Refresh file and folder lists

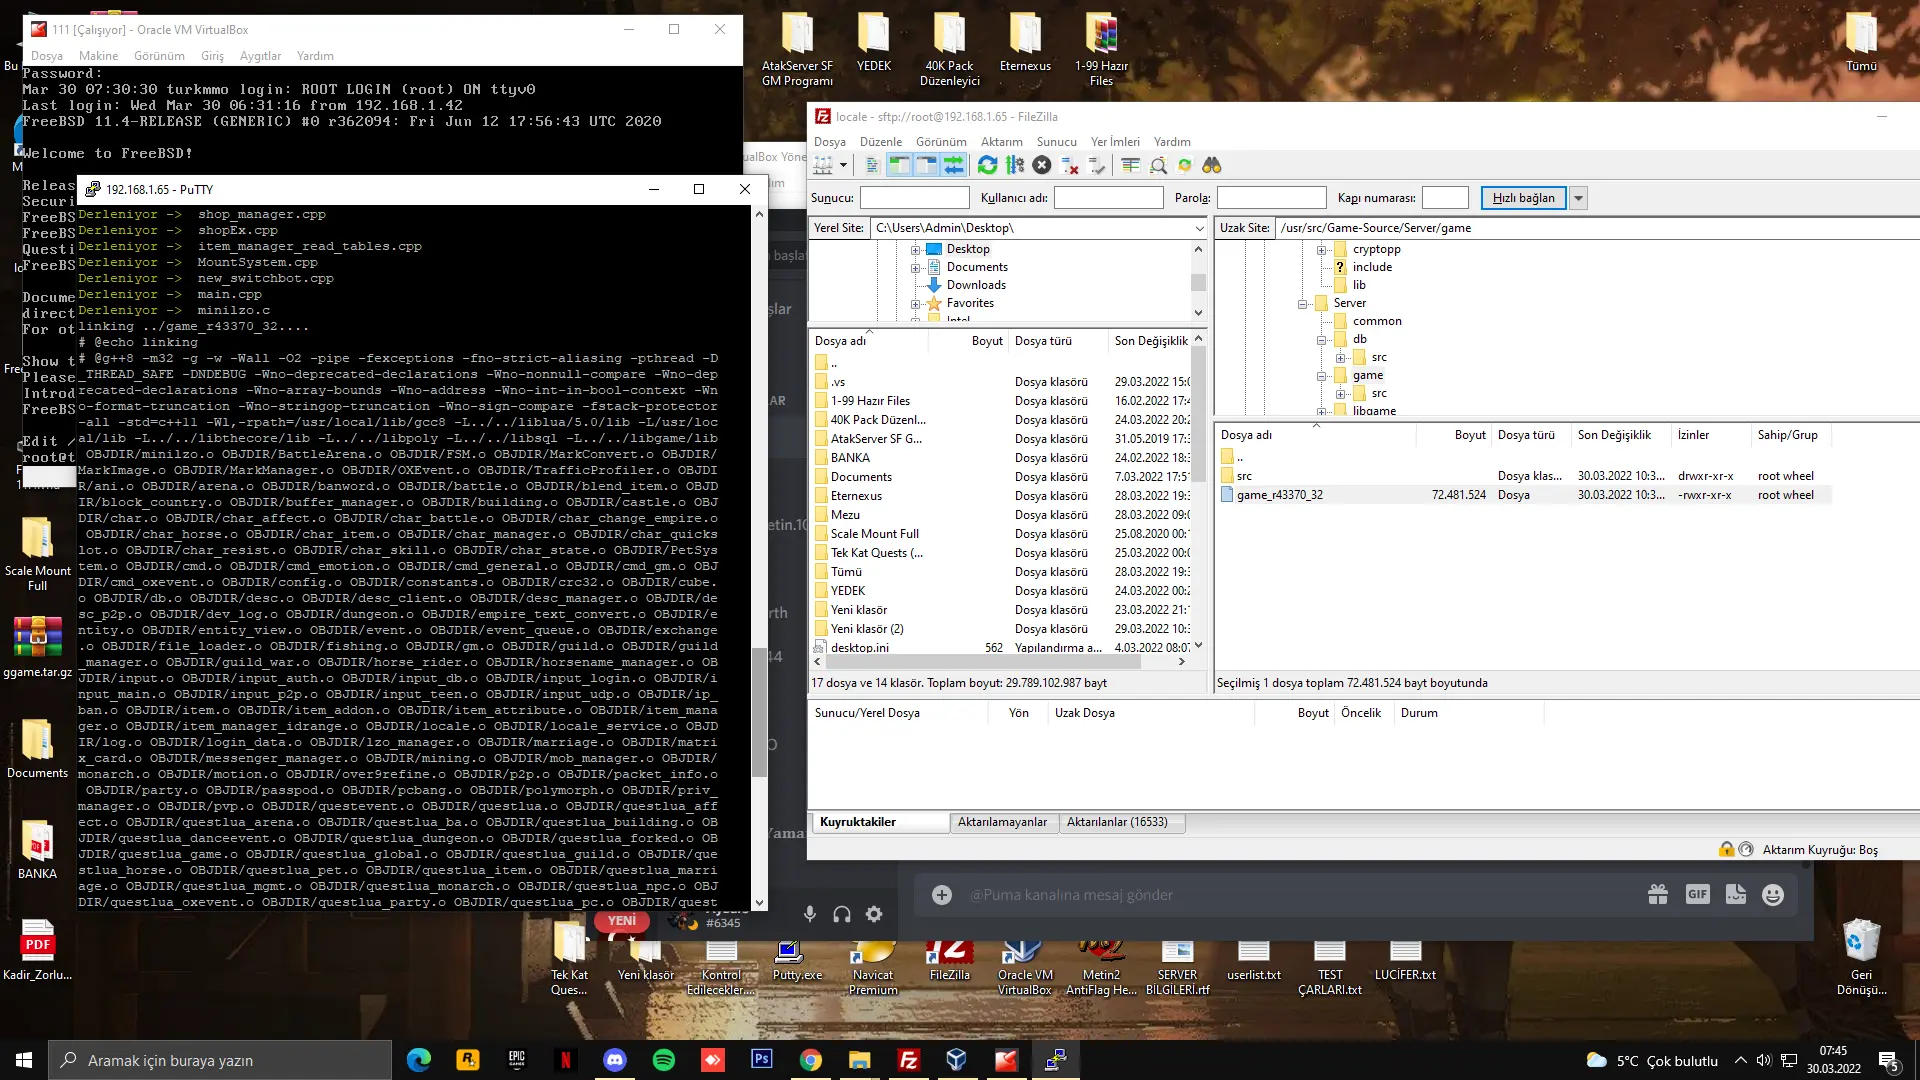(987, 165)
